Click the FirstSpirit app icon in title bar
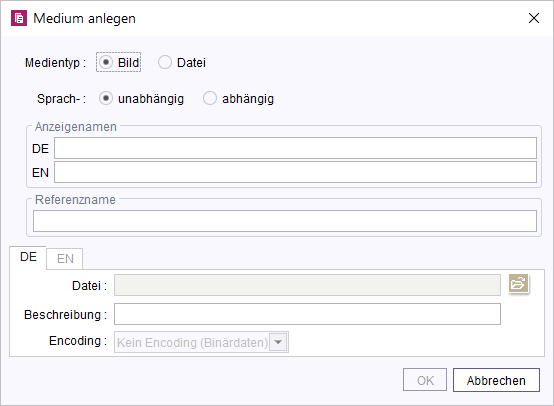Screen dimensions: 554x406 point(19,18)
